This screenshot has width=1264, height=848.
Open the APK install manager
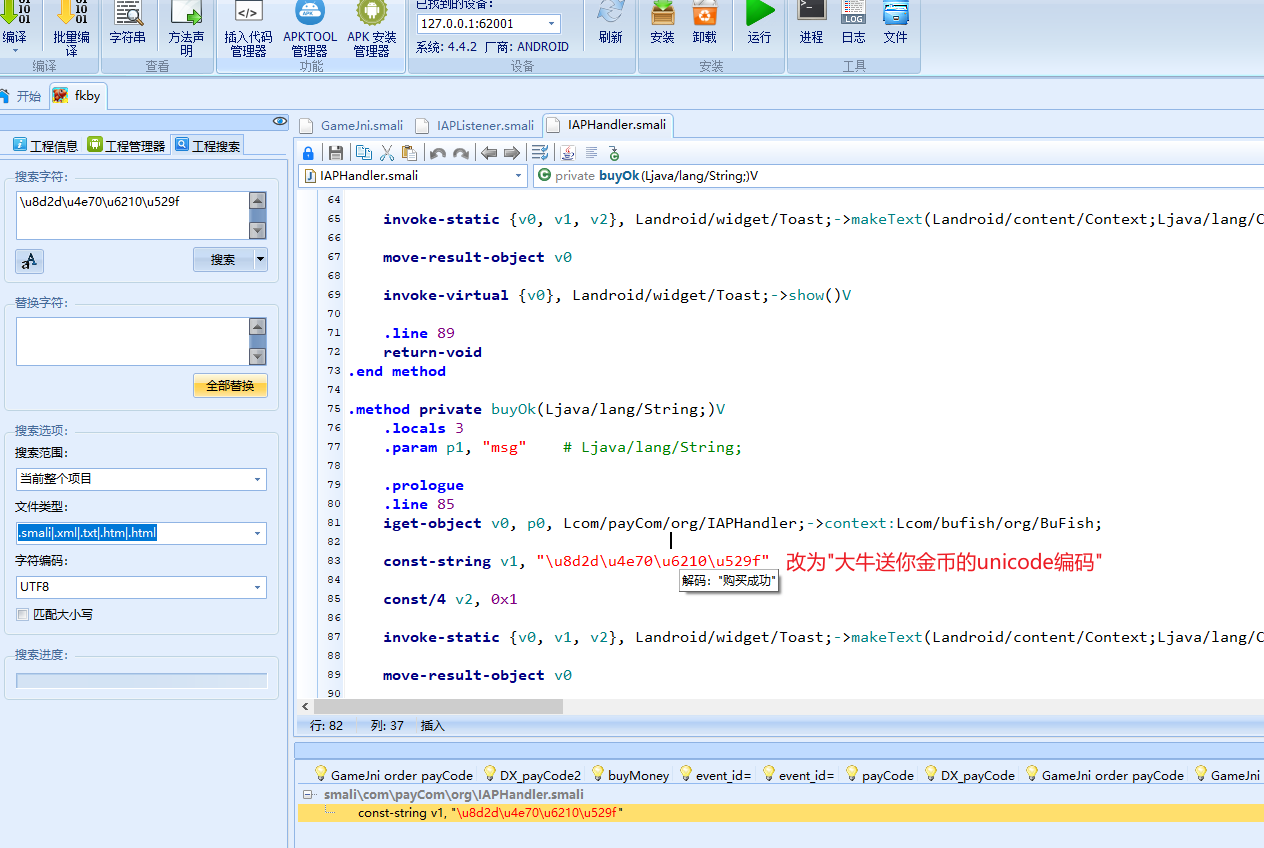pyautogui.click(x=371, y=28)
